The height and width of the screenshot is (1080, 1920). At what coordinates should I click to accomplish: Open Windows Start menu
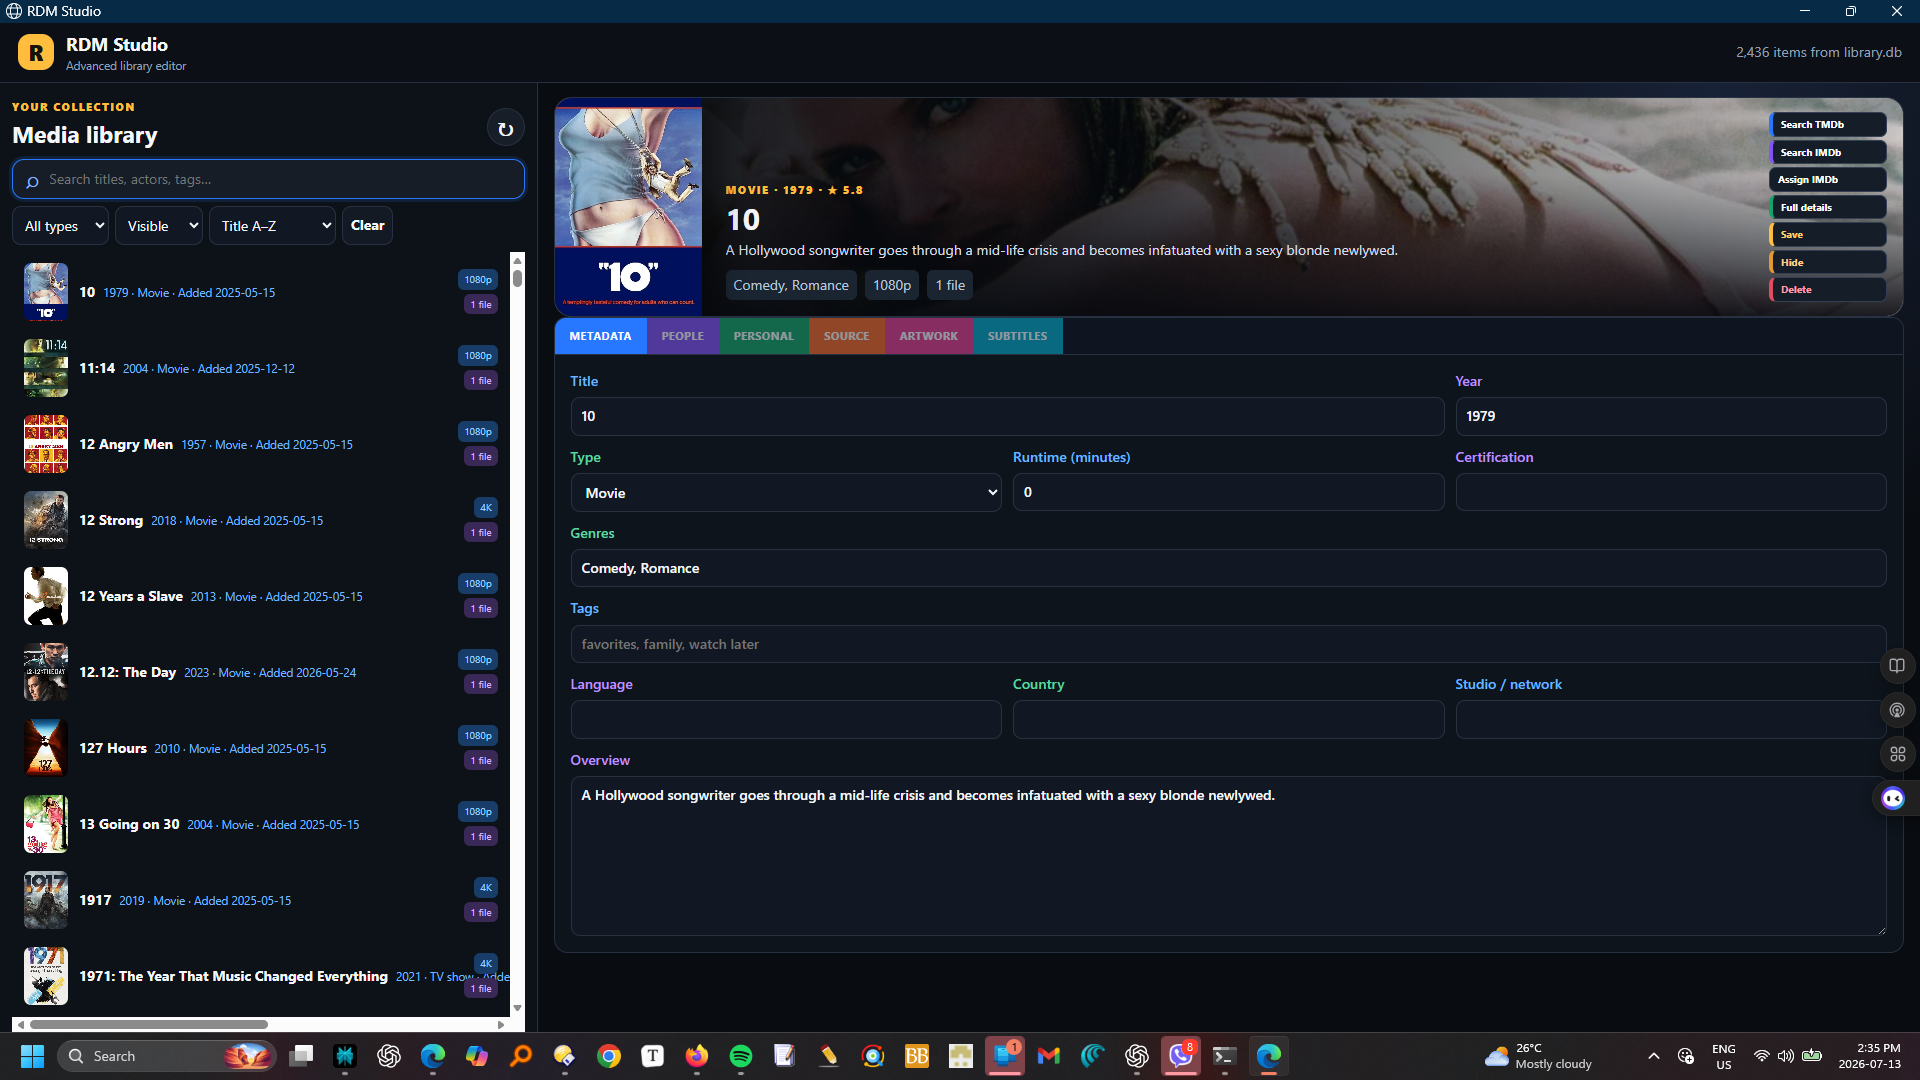tap(32, 1056)
